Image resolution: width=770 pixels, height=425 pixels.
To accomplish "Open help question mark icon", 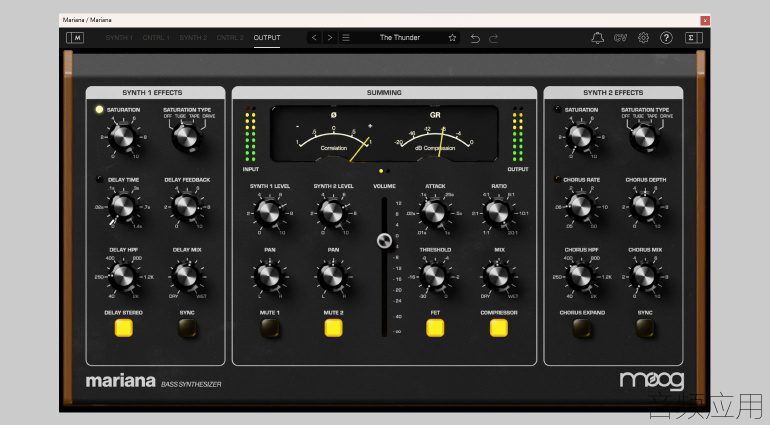I will click(666, 38).
